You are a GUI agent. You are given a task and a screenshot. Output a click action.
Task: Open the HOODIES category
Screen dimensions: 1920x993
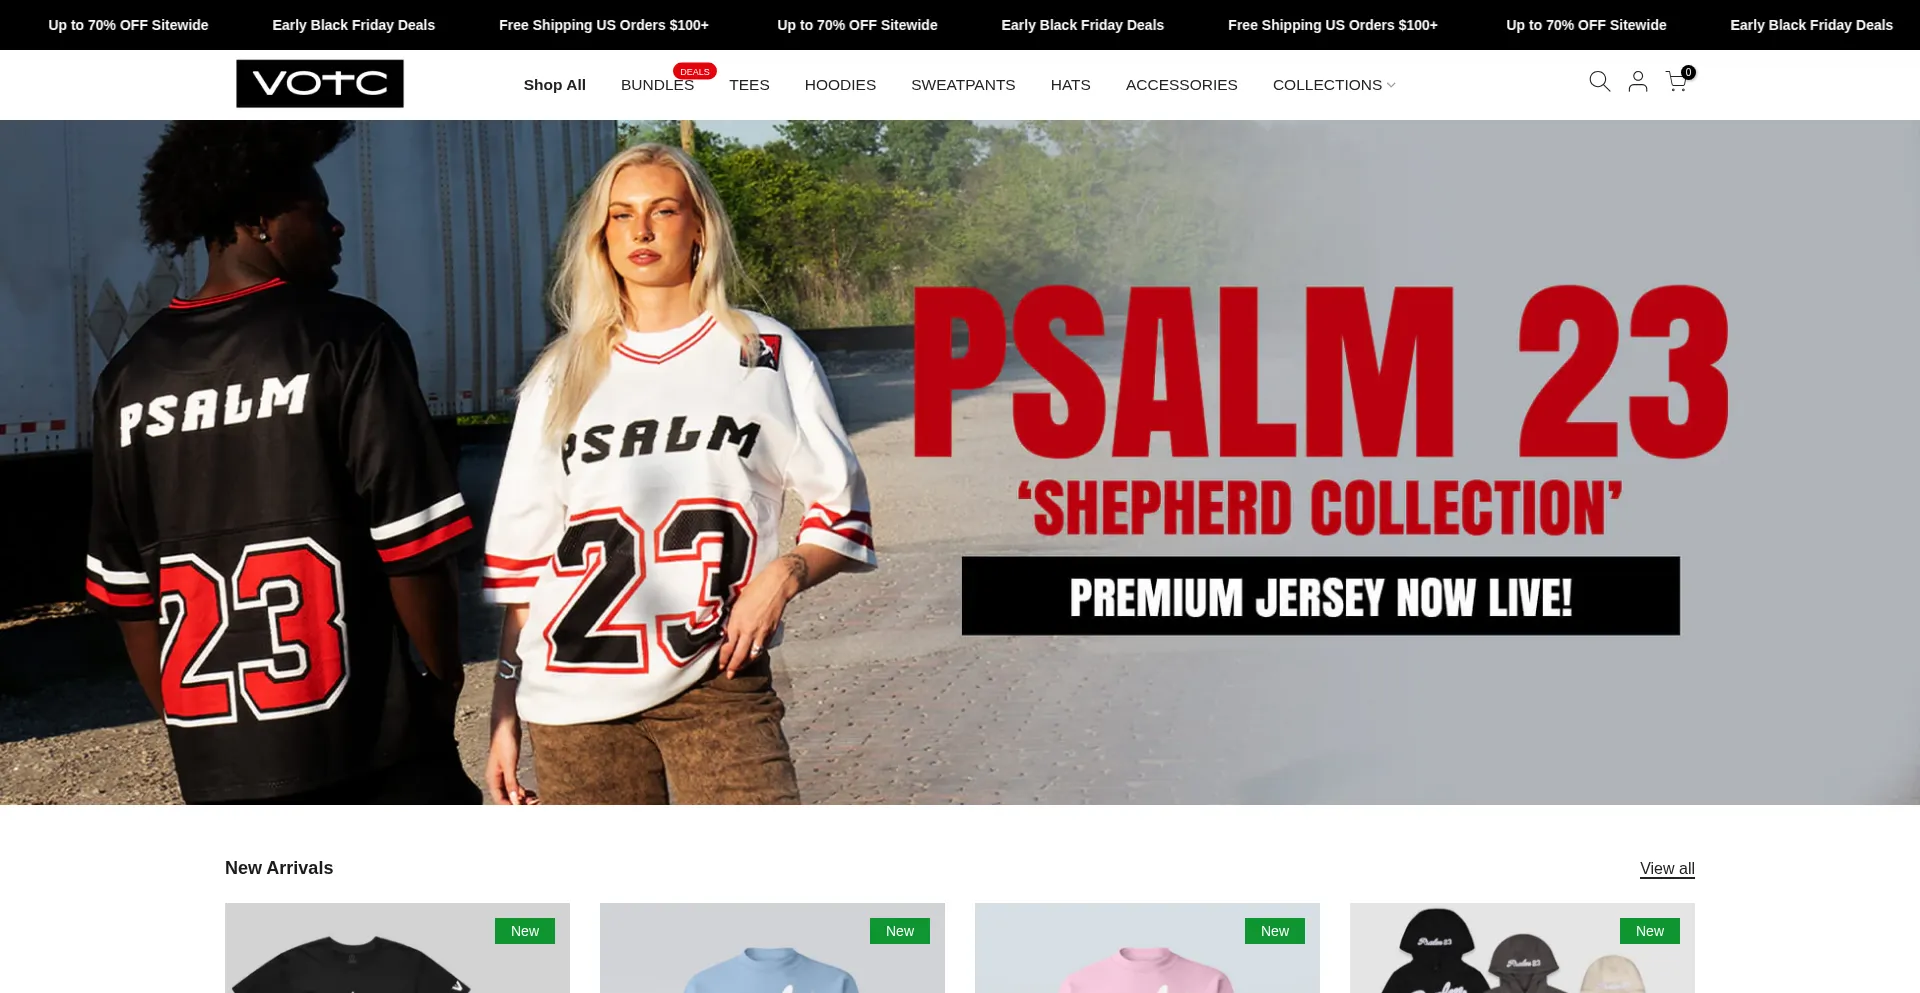click(x=840, y=85)
